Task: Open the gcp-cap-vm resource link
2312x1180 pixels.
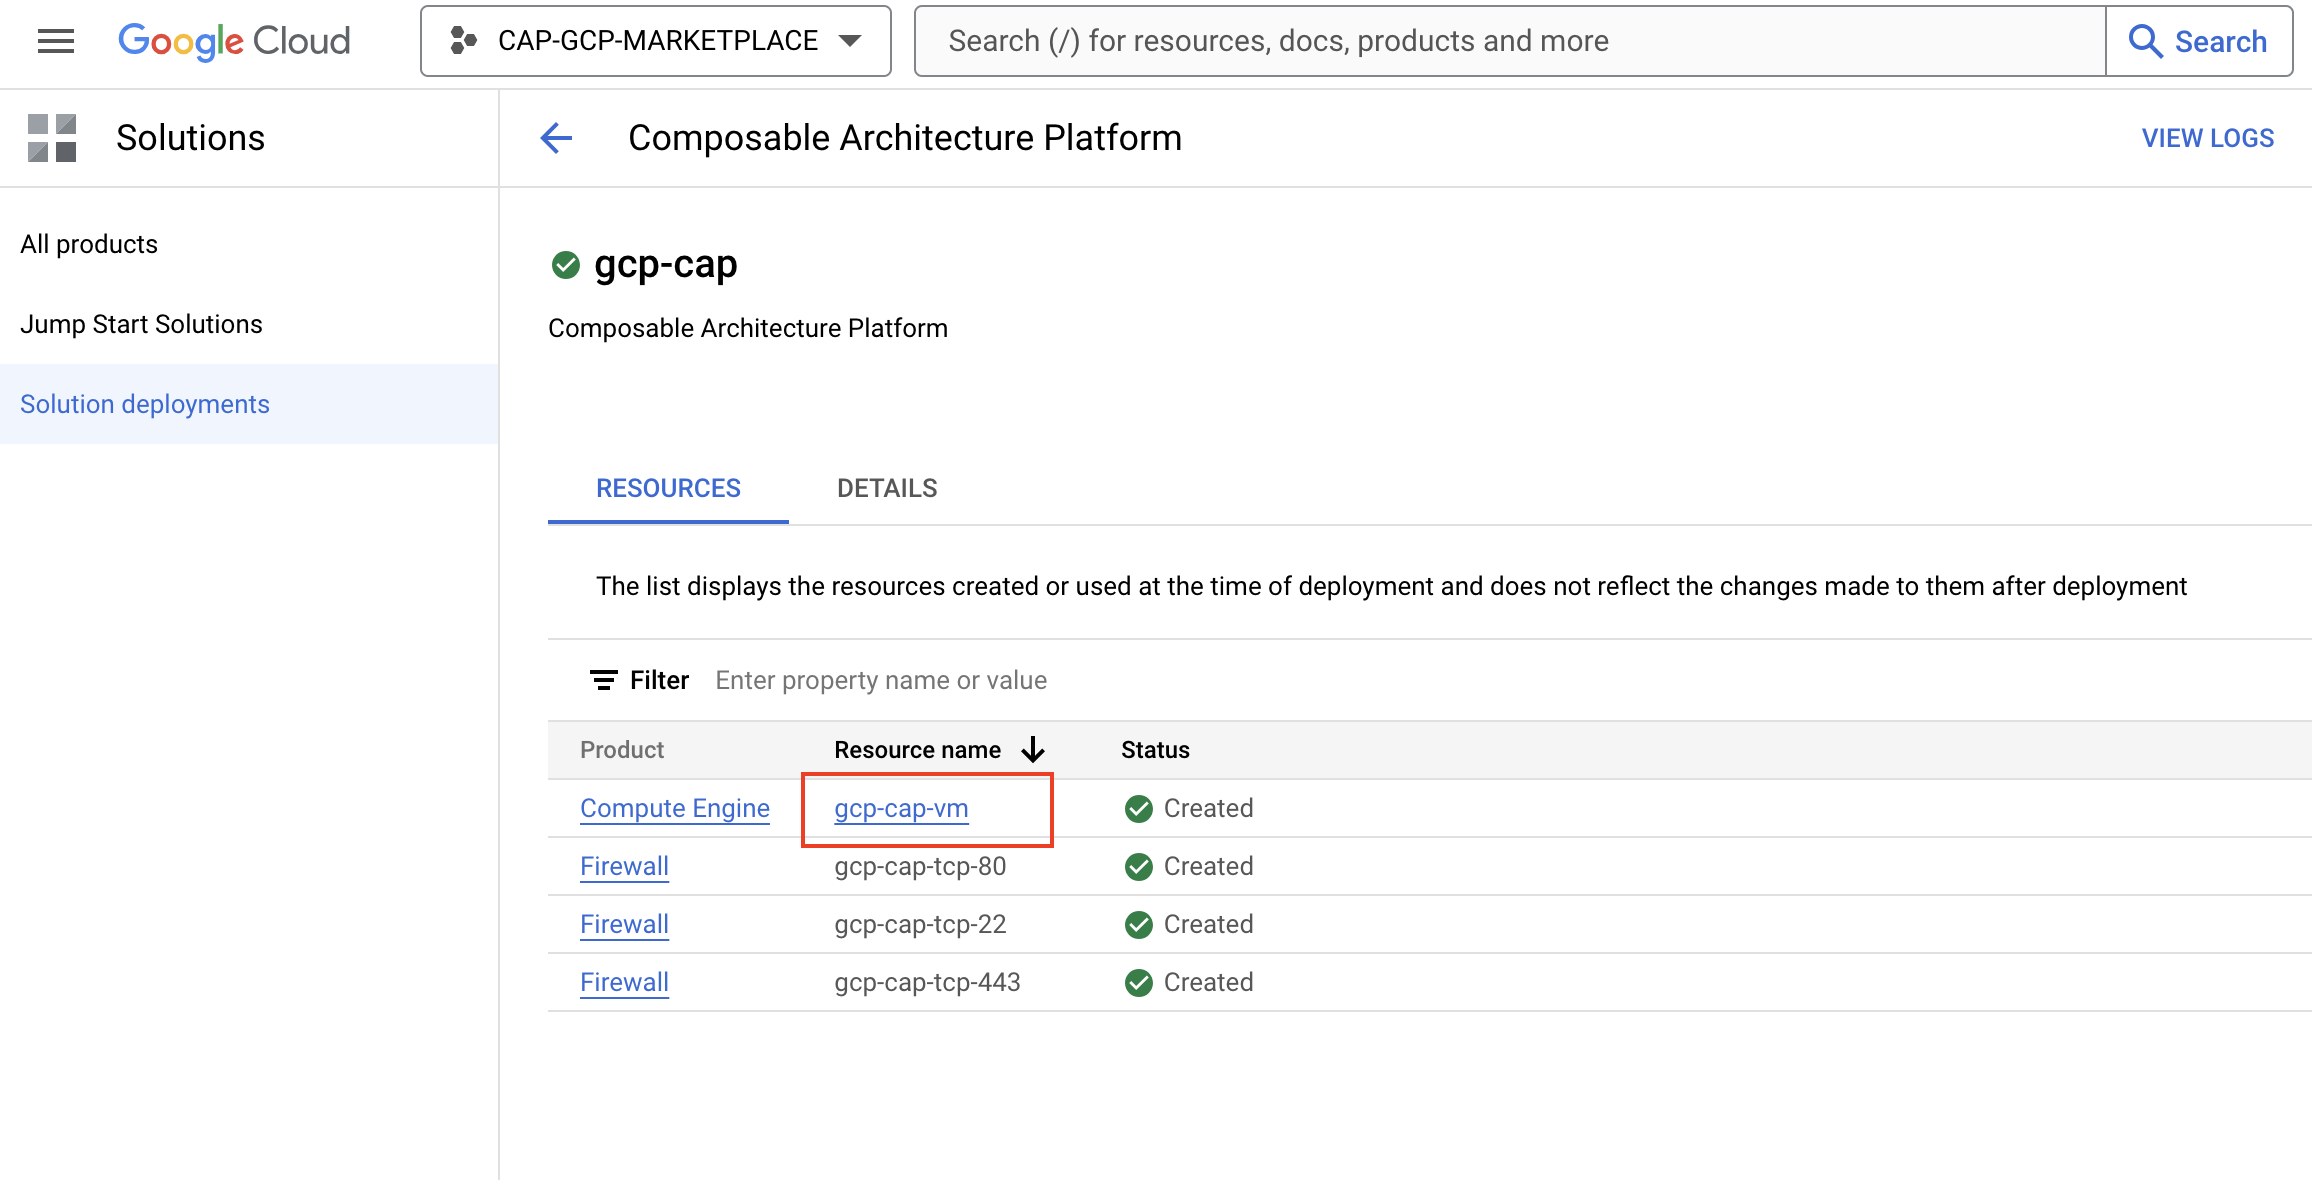Action: (901, 809)
